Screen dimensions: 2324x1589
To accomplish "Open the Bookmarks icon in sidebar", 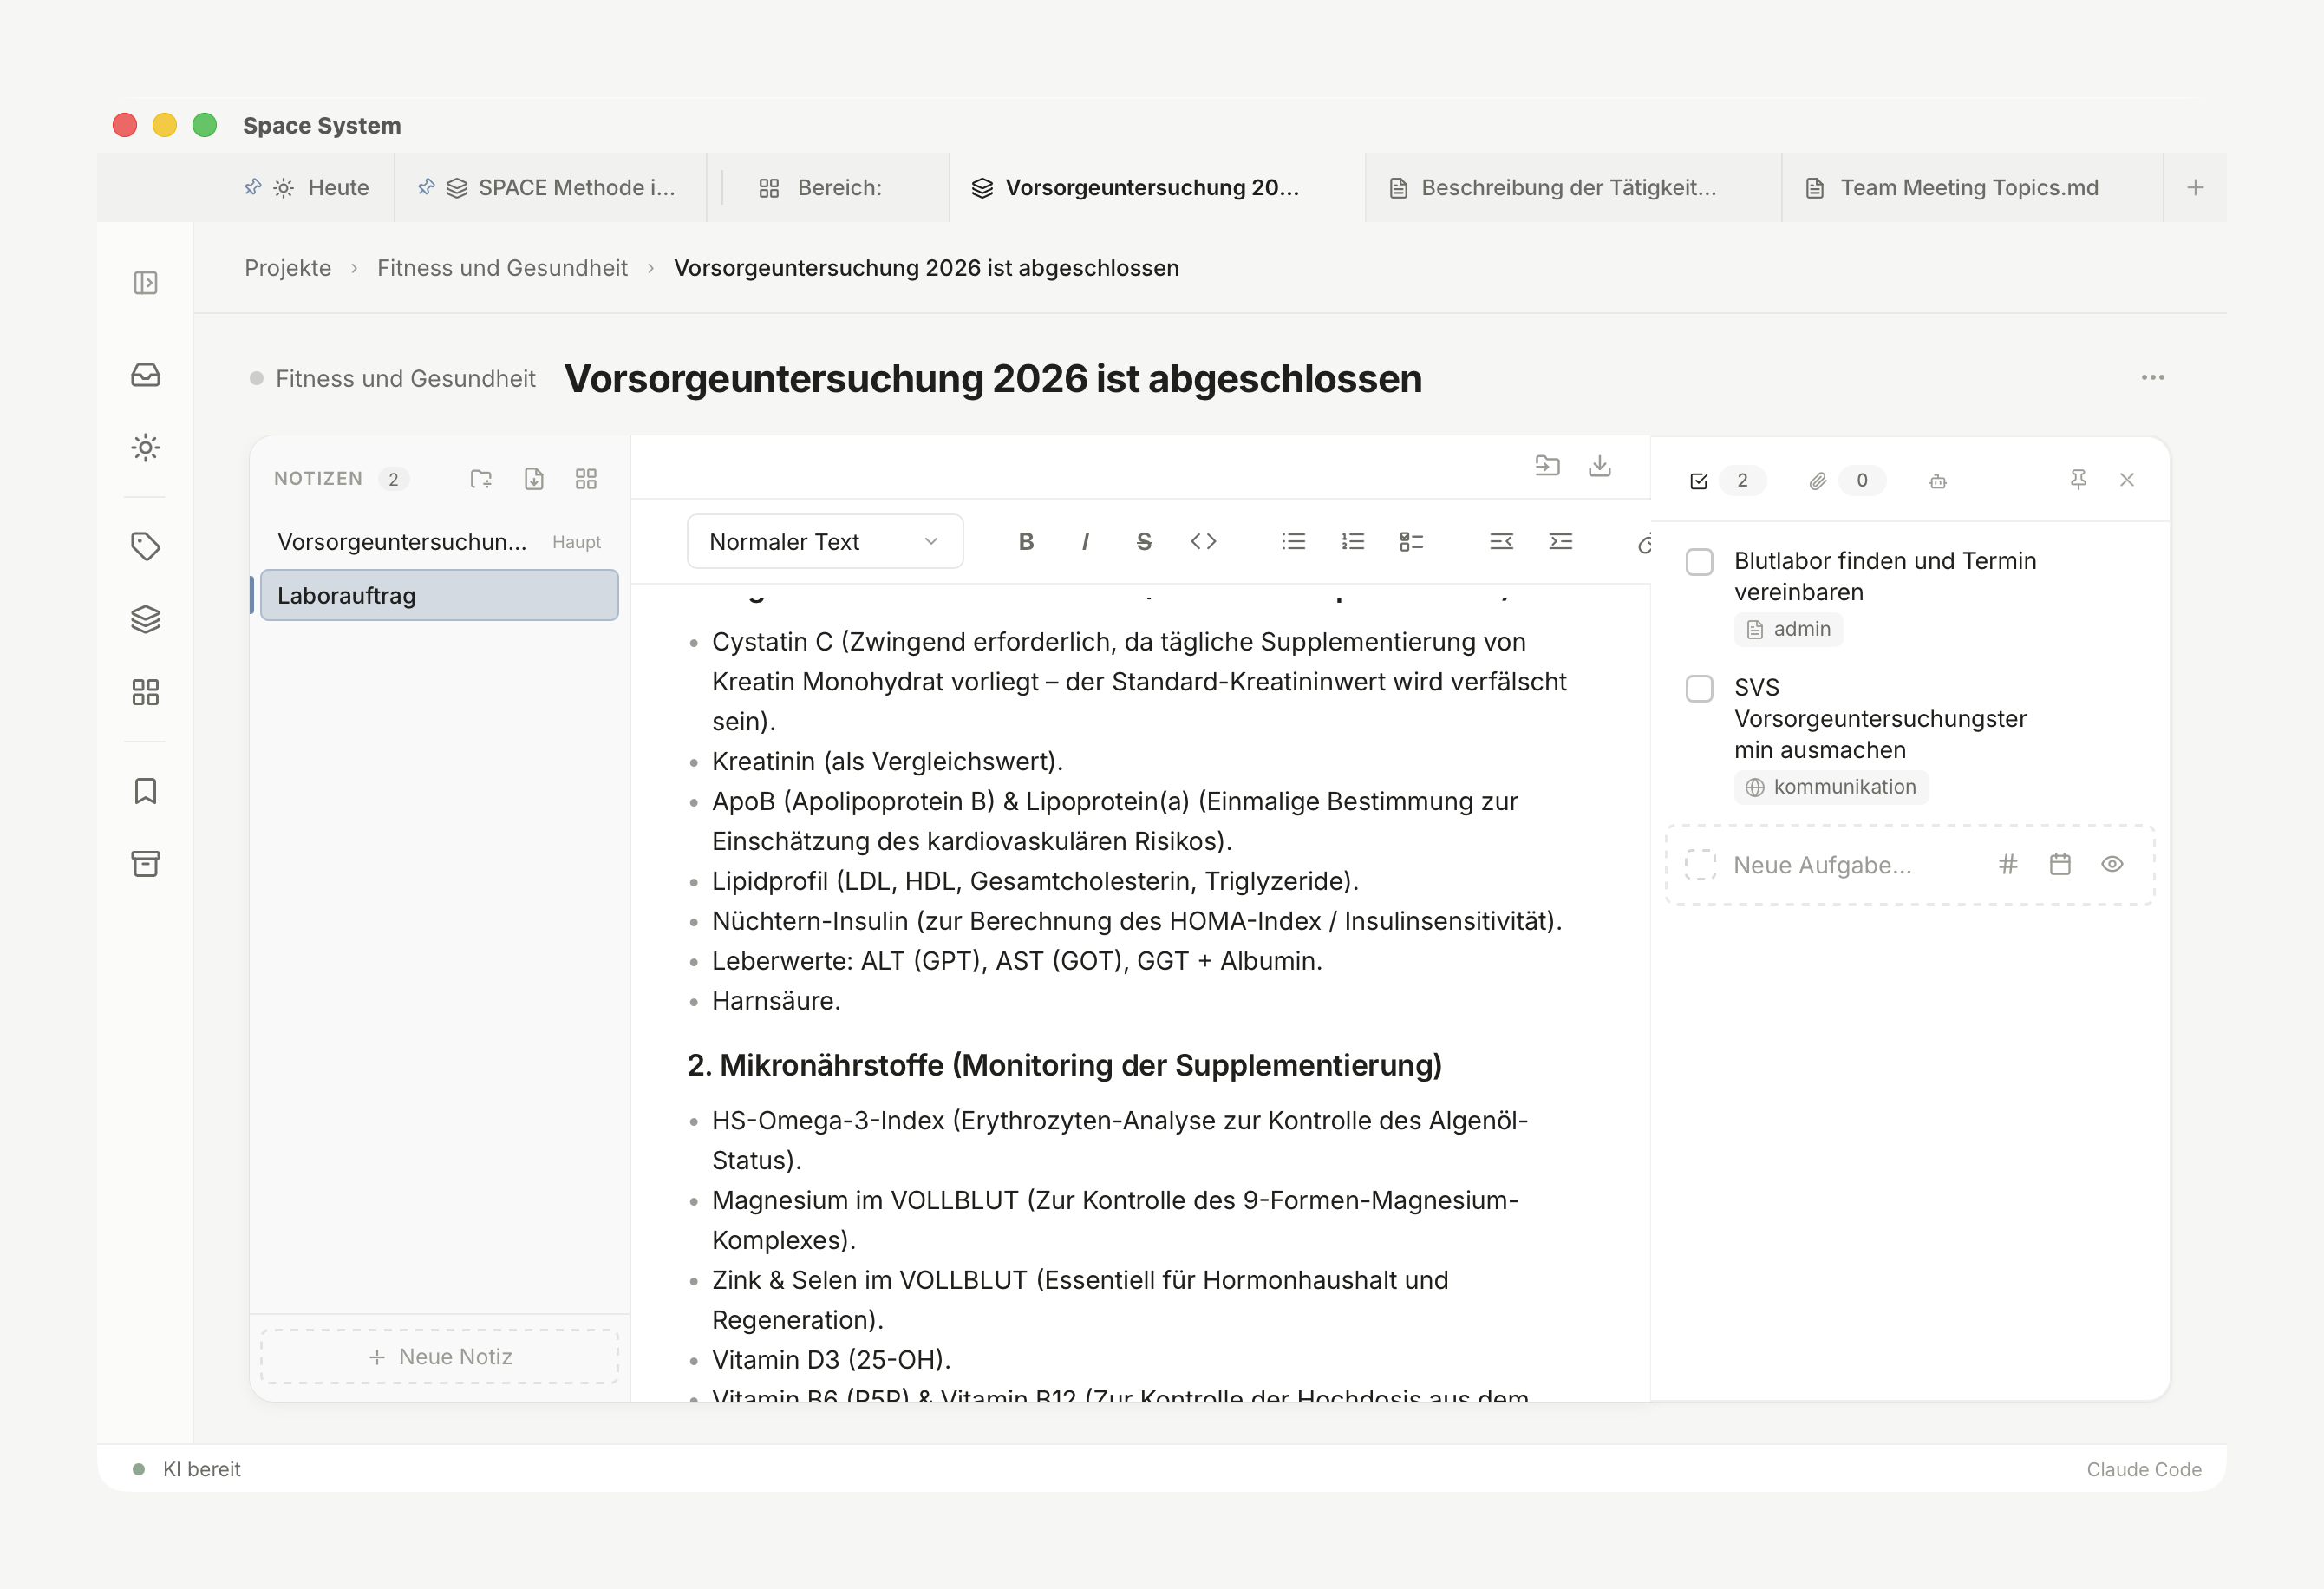I will (x=146, y=791).
